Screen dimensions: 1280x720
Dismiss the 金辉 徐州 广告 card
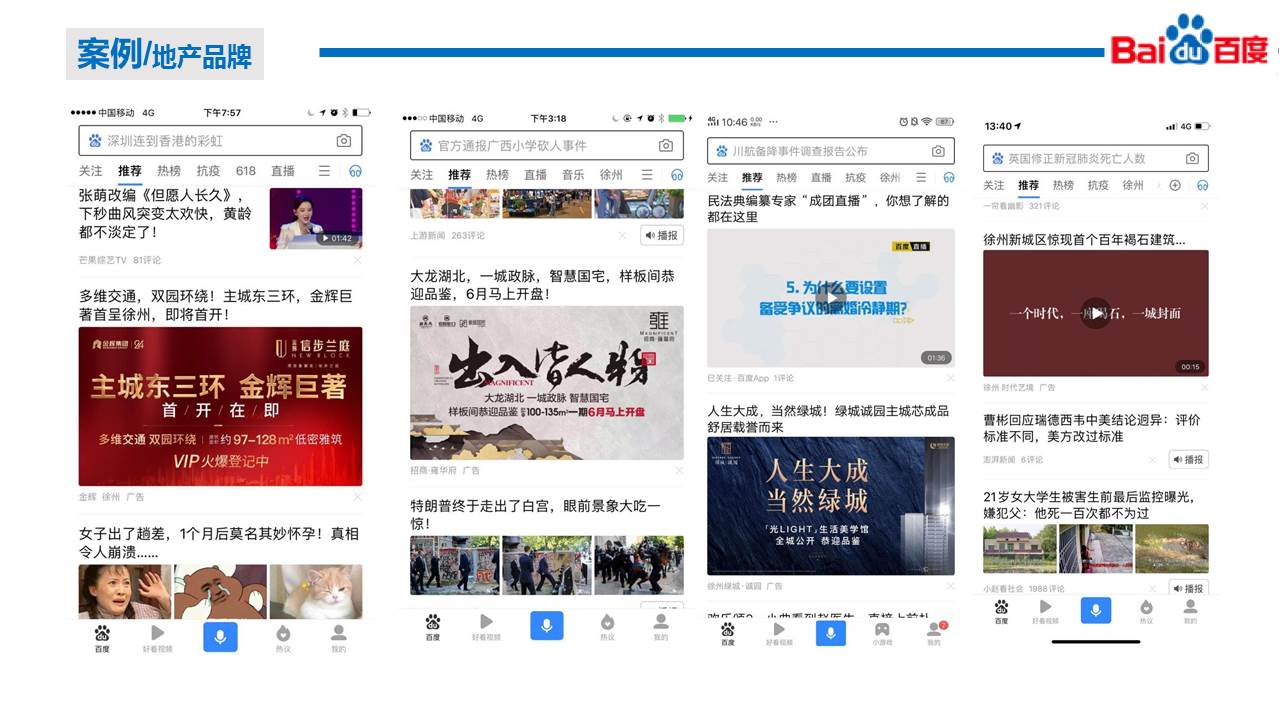(x=357, y=496)
